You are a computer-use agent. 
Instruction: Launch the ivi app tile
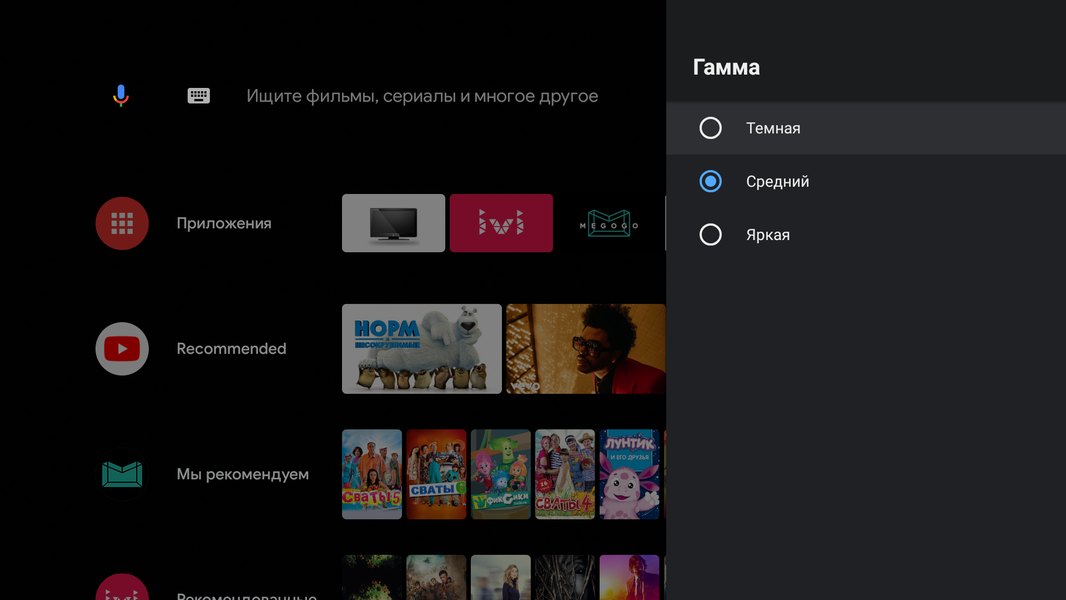pyautogui.click(x=501, y=223)
